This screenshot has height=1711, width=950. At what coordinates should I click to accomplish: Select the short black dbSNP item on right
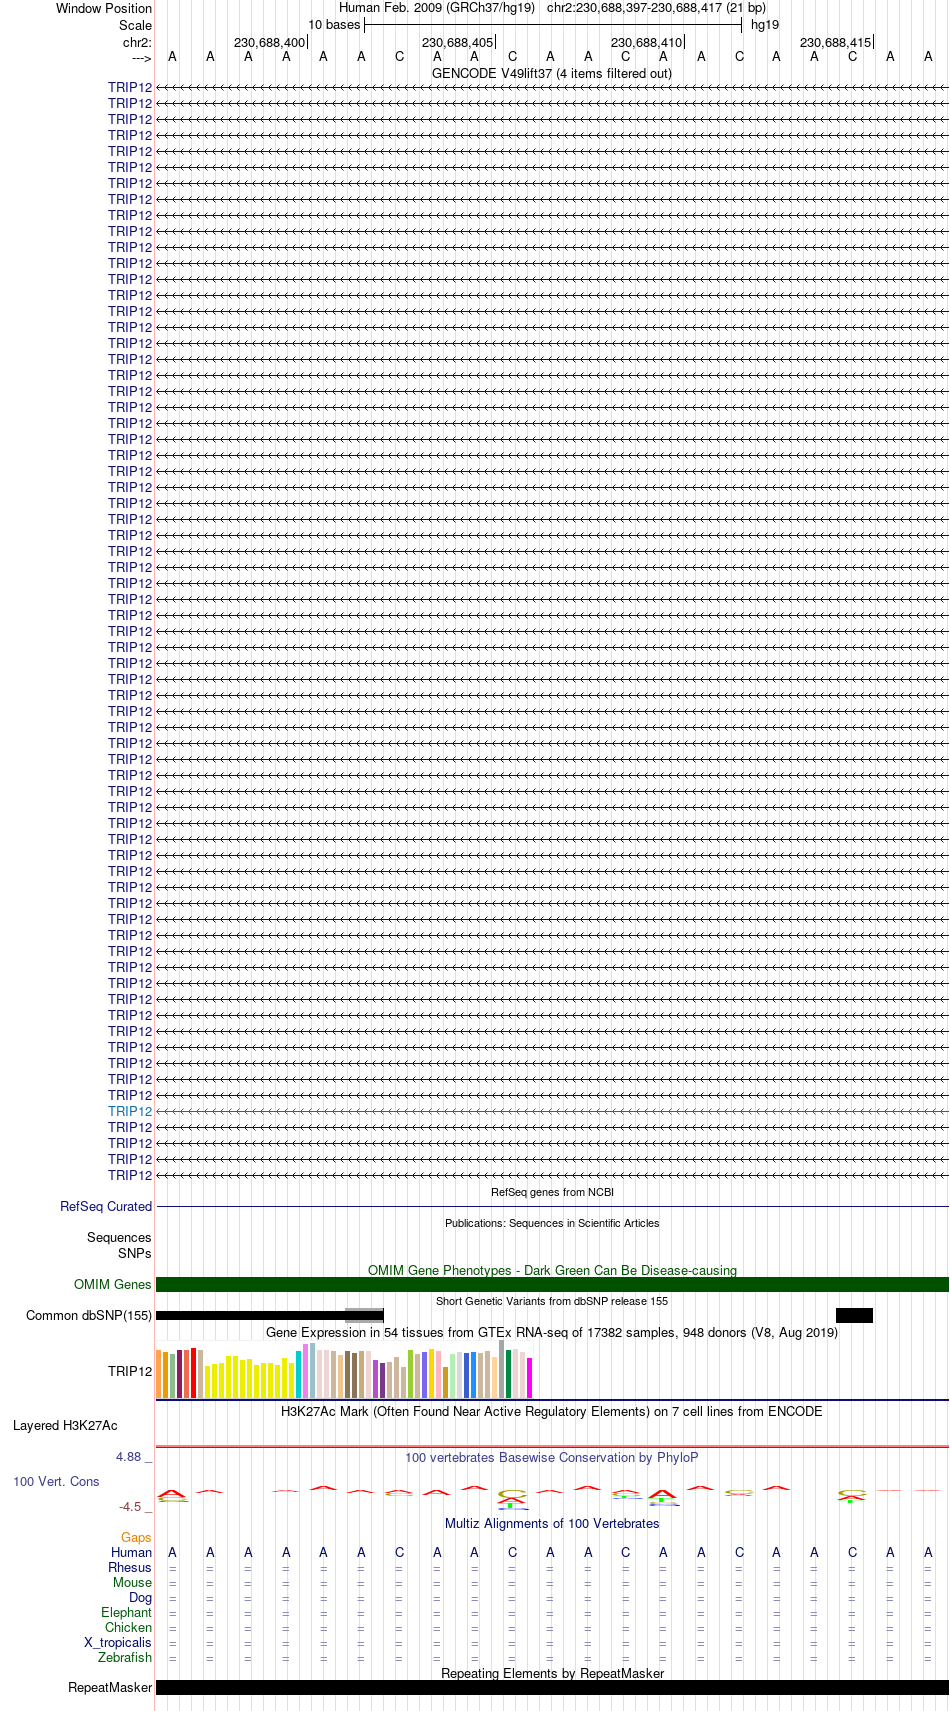(854, 1315)
